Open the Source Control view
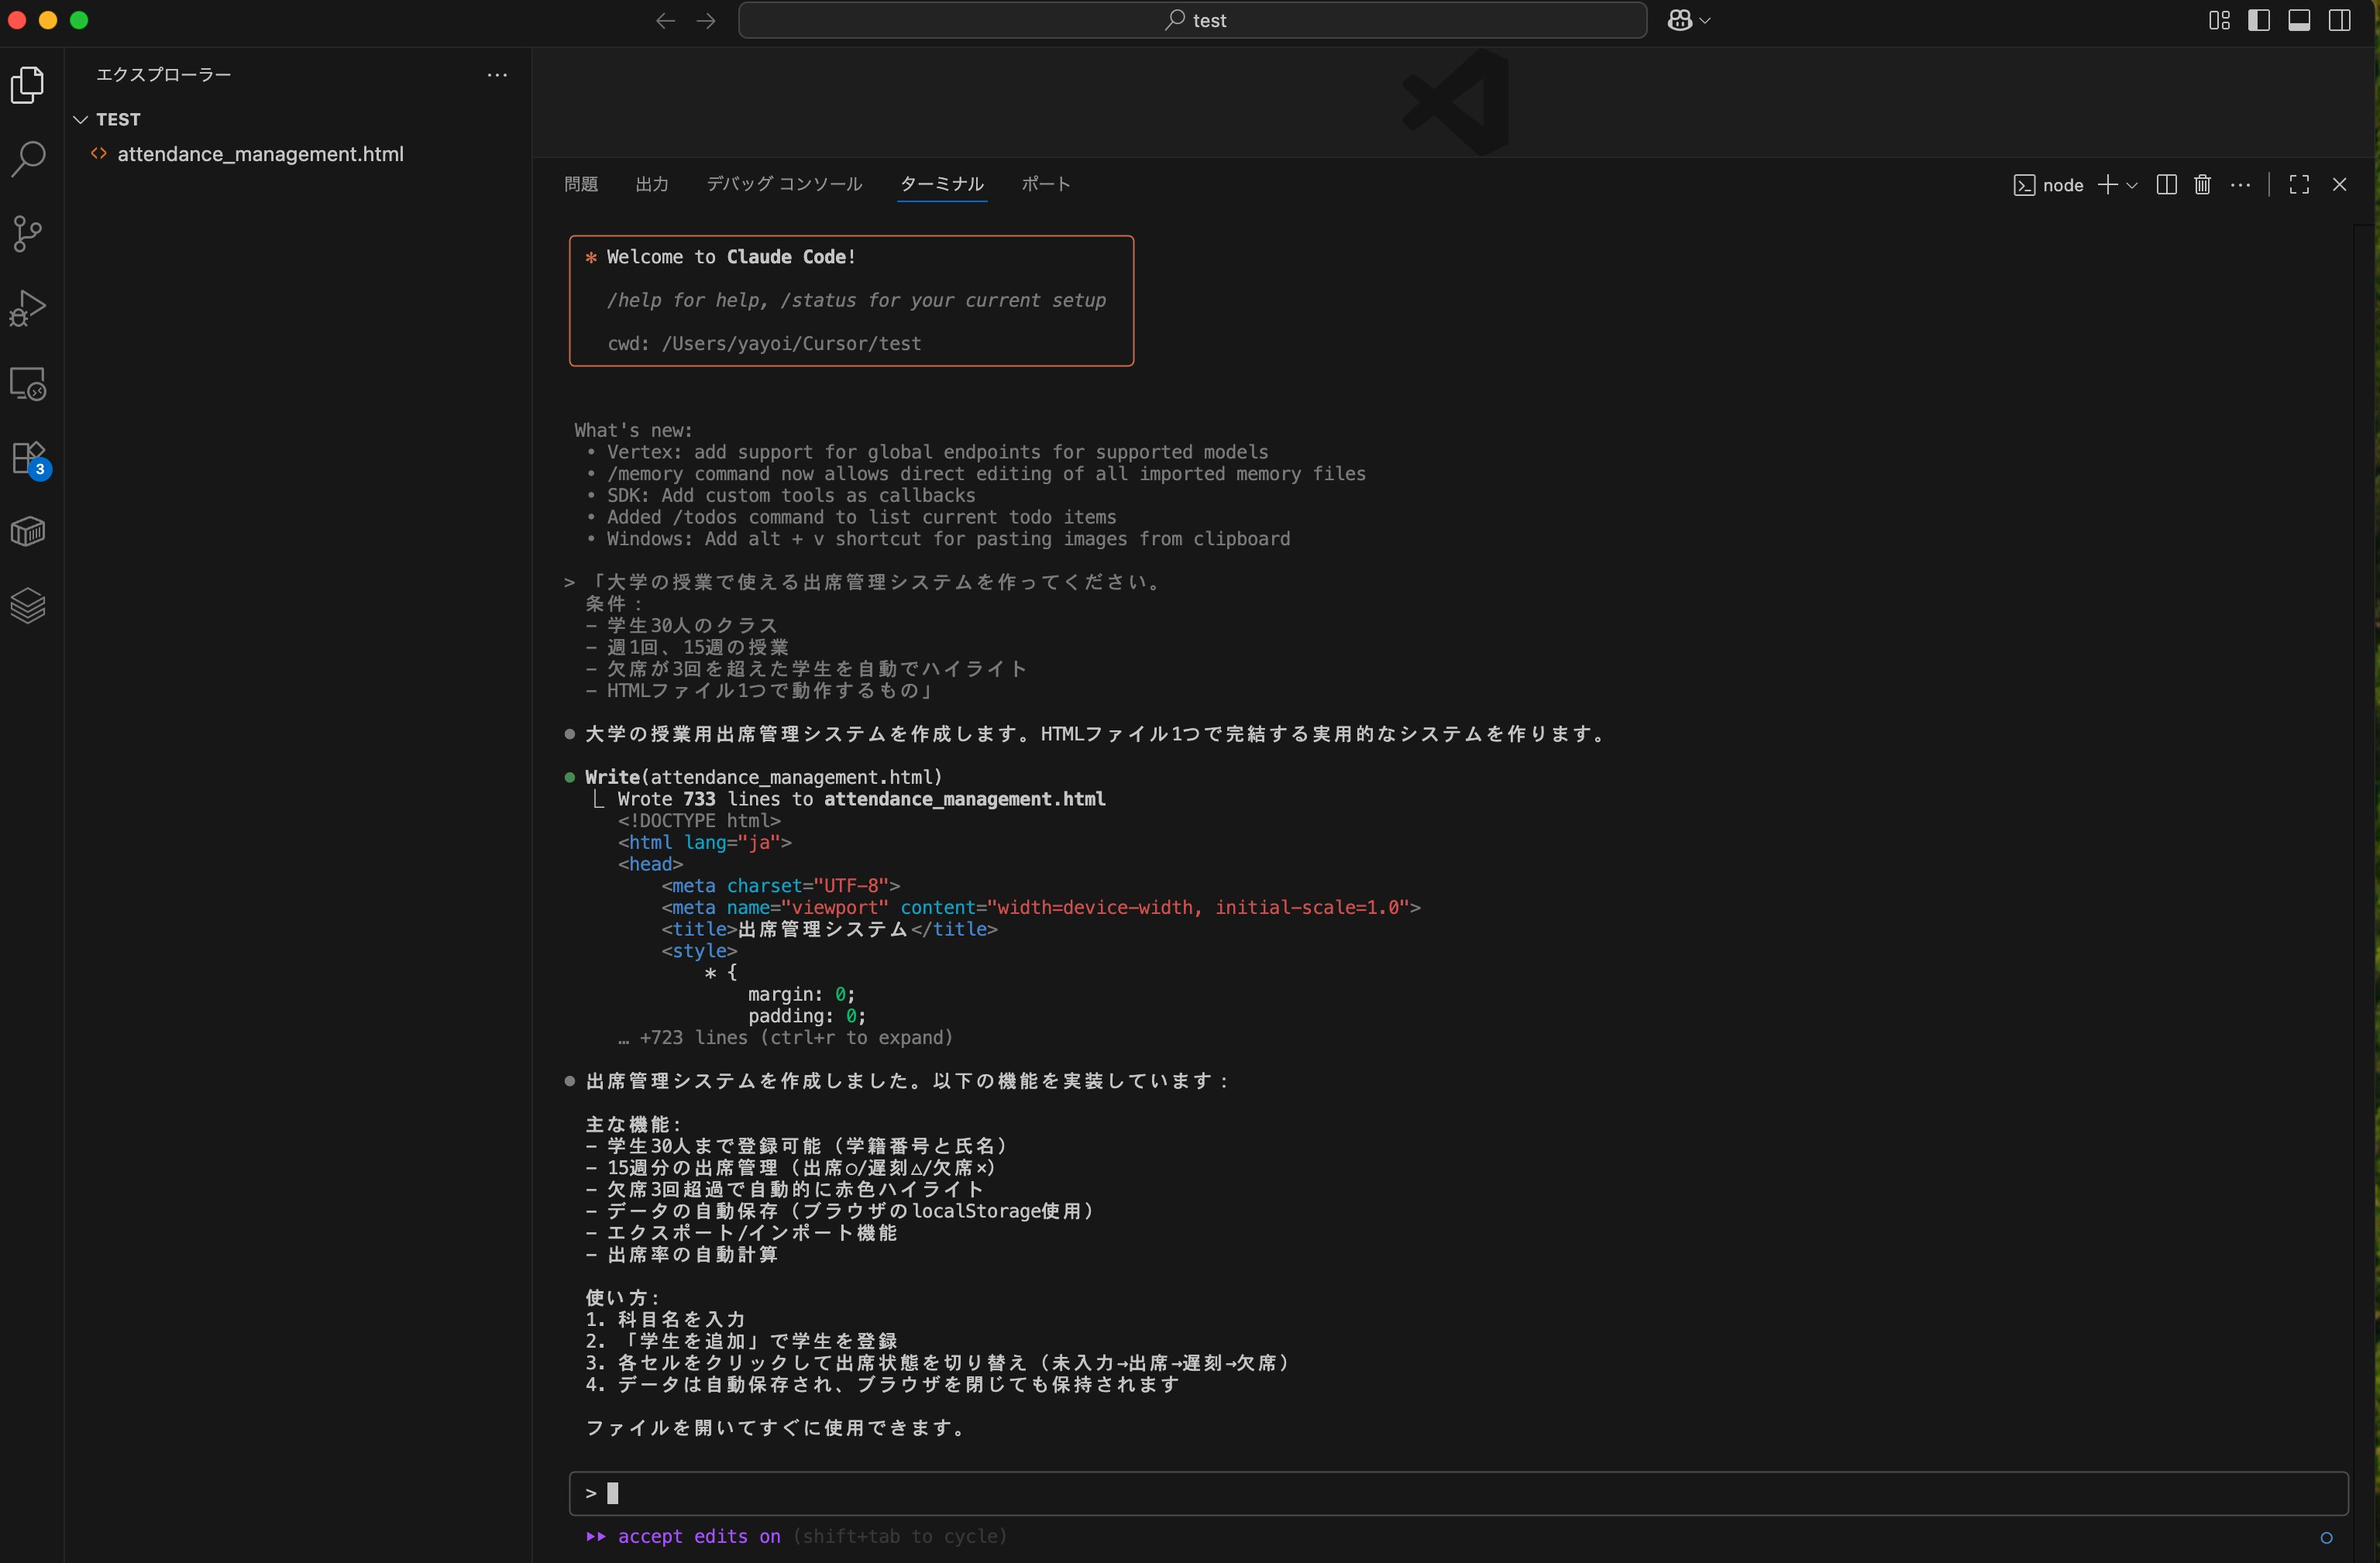Screen dimensions: 2380x1563 [28, 233]
